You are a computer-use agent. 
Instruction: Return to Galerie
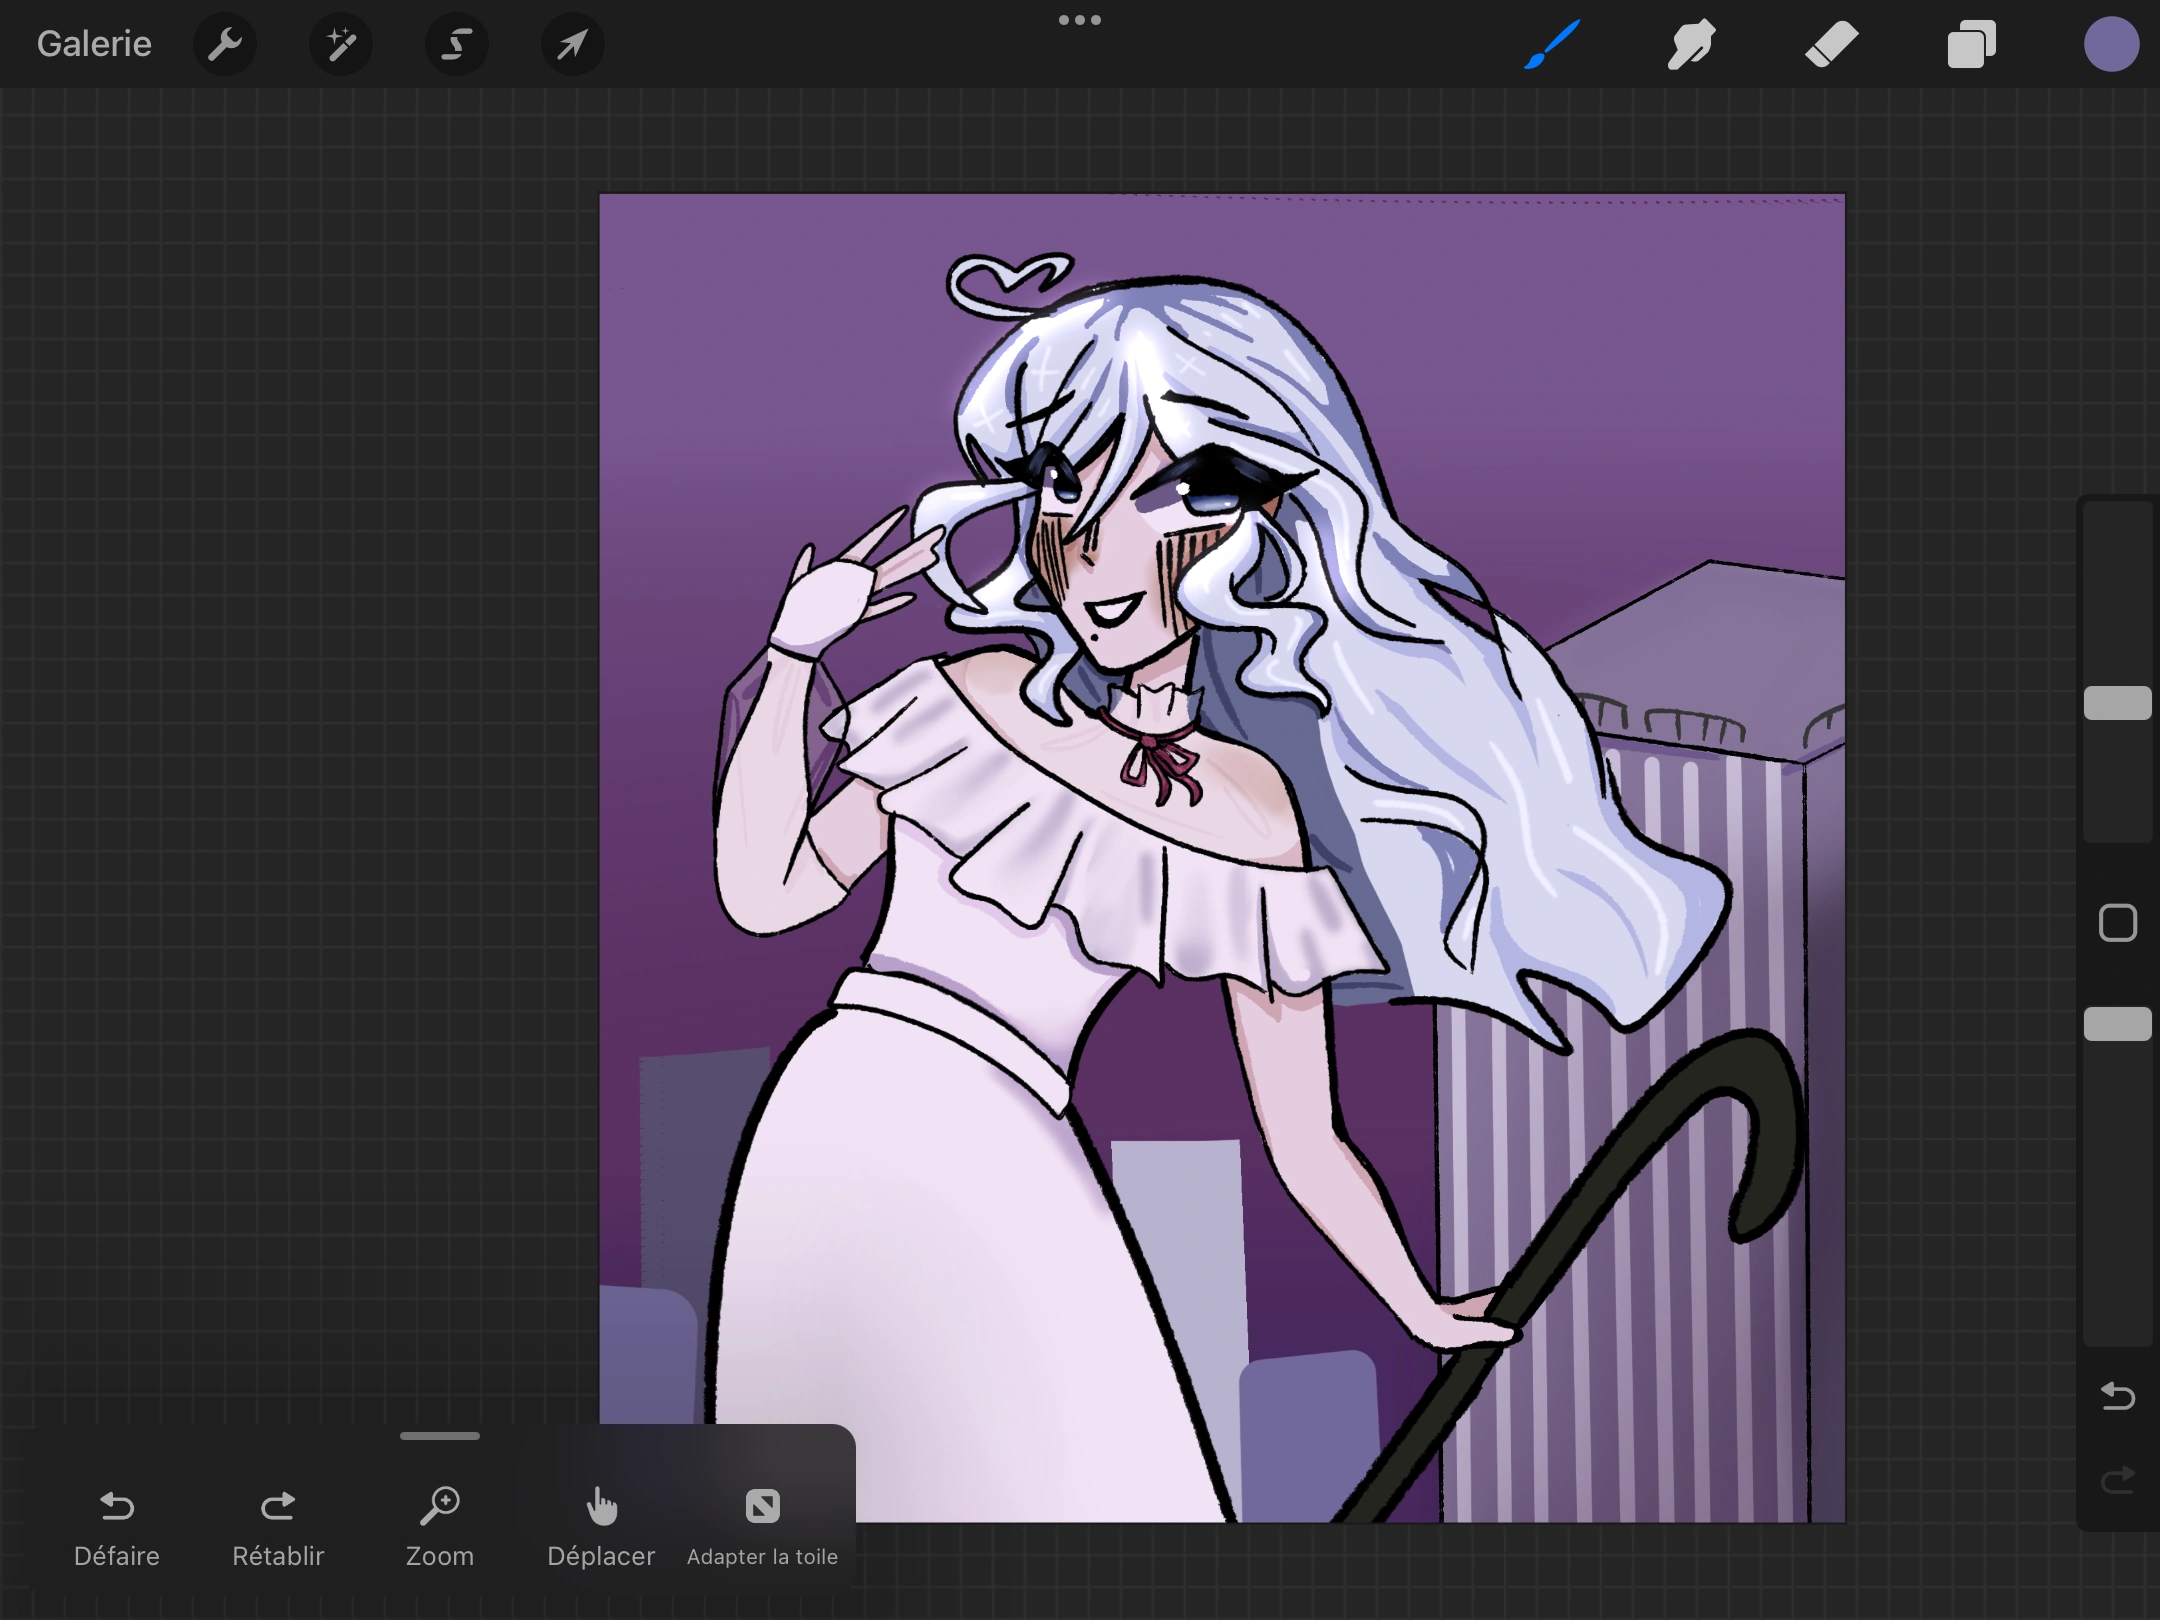coord(94,44)
